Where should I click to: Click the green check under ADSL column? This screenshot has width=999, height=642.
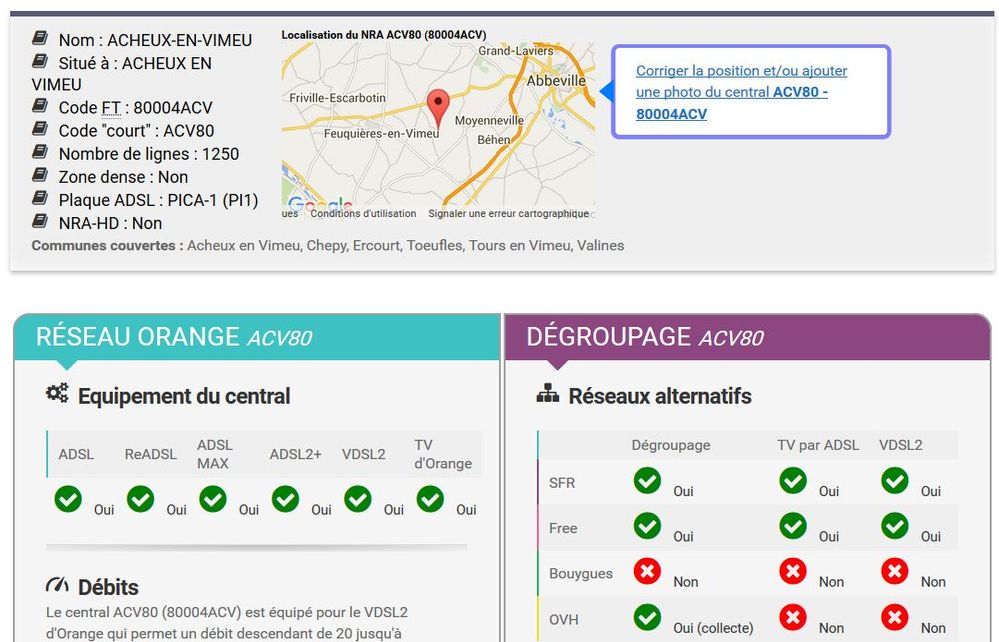(68, 499)
